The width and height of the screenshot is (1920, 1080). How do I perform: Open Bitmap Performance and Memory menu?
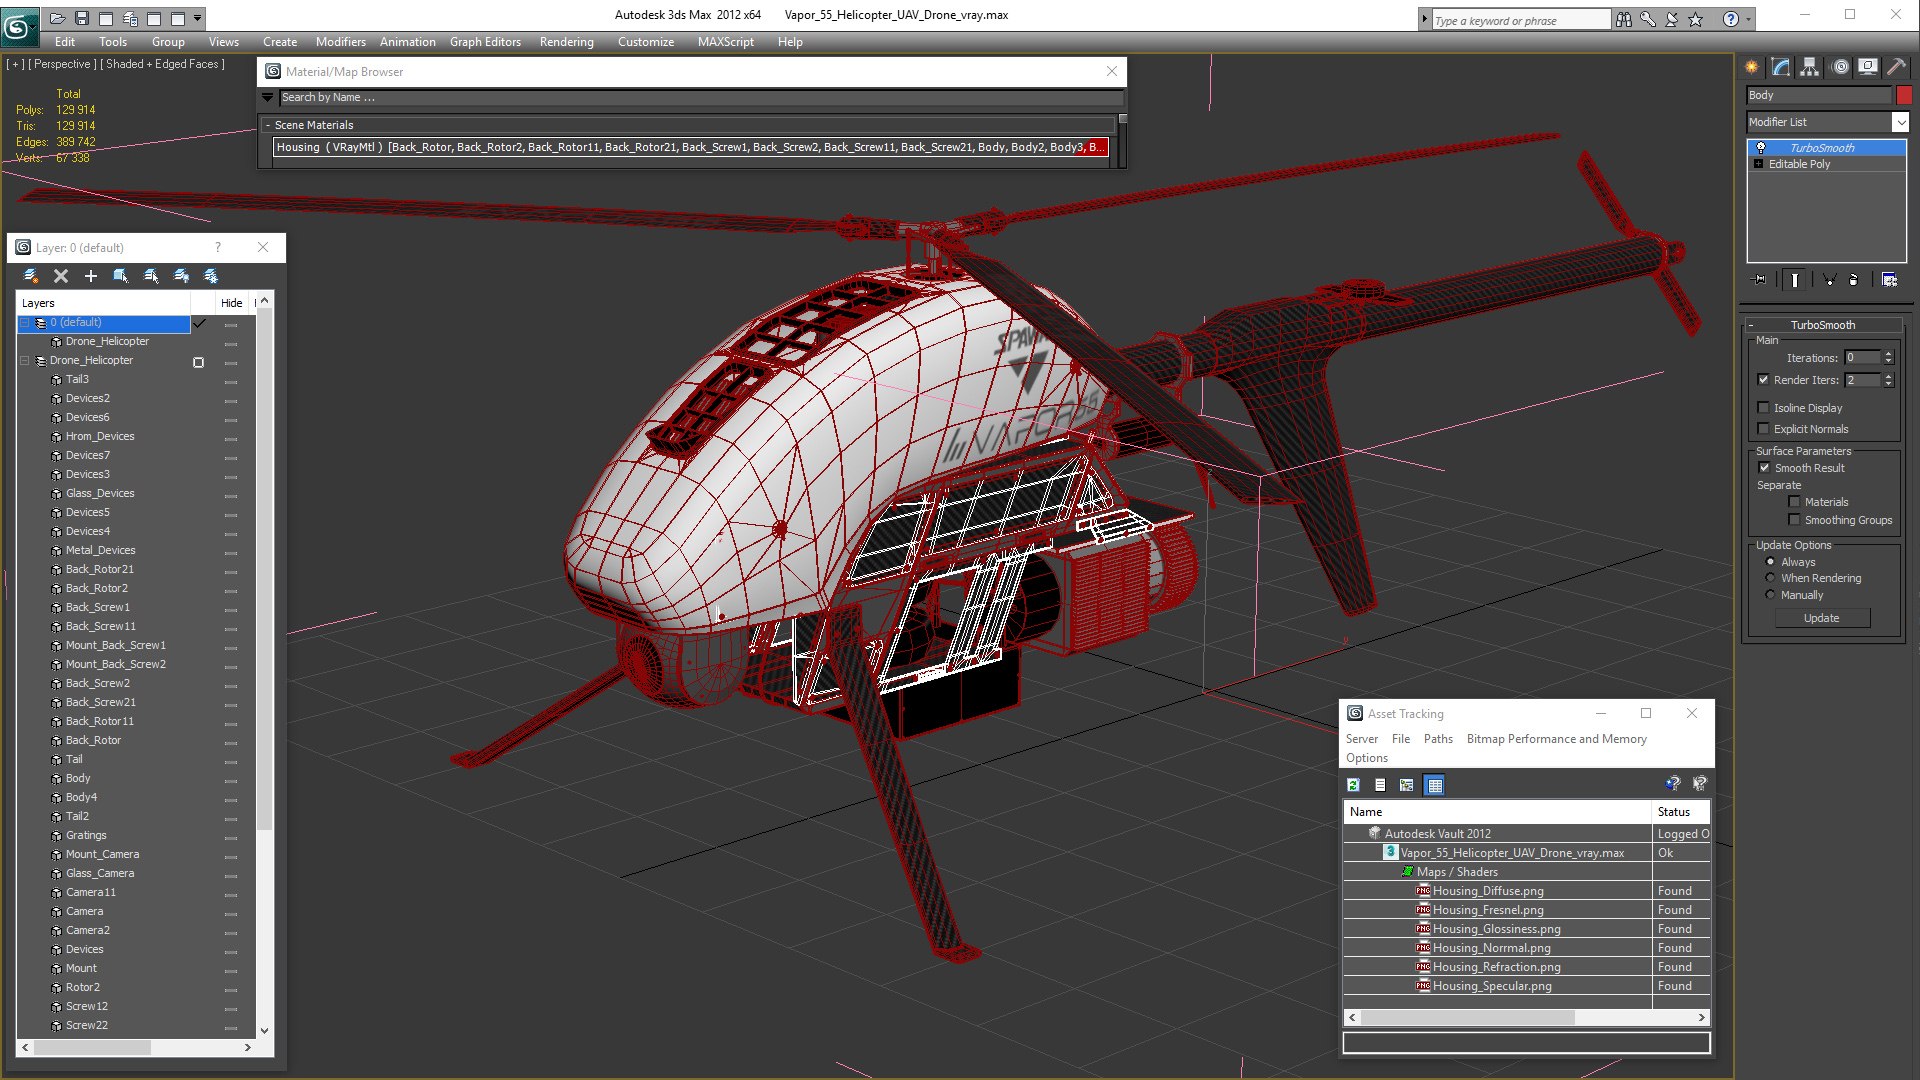click(x=1556, y=739)
